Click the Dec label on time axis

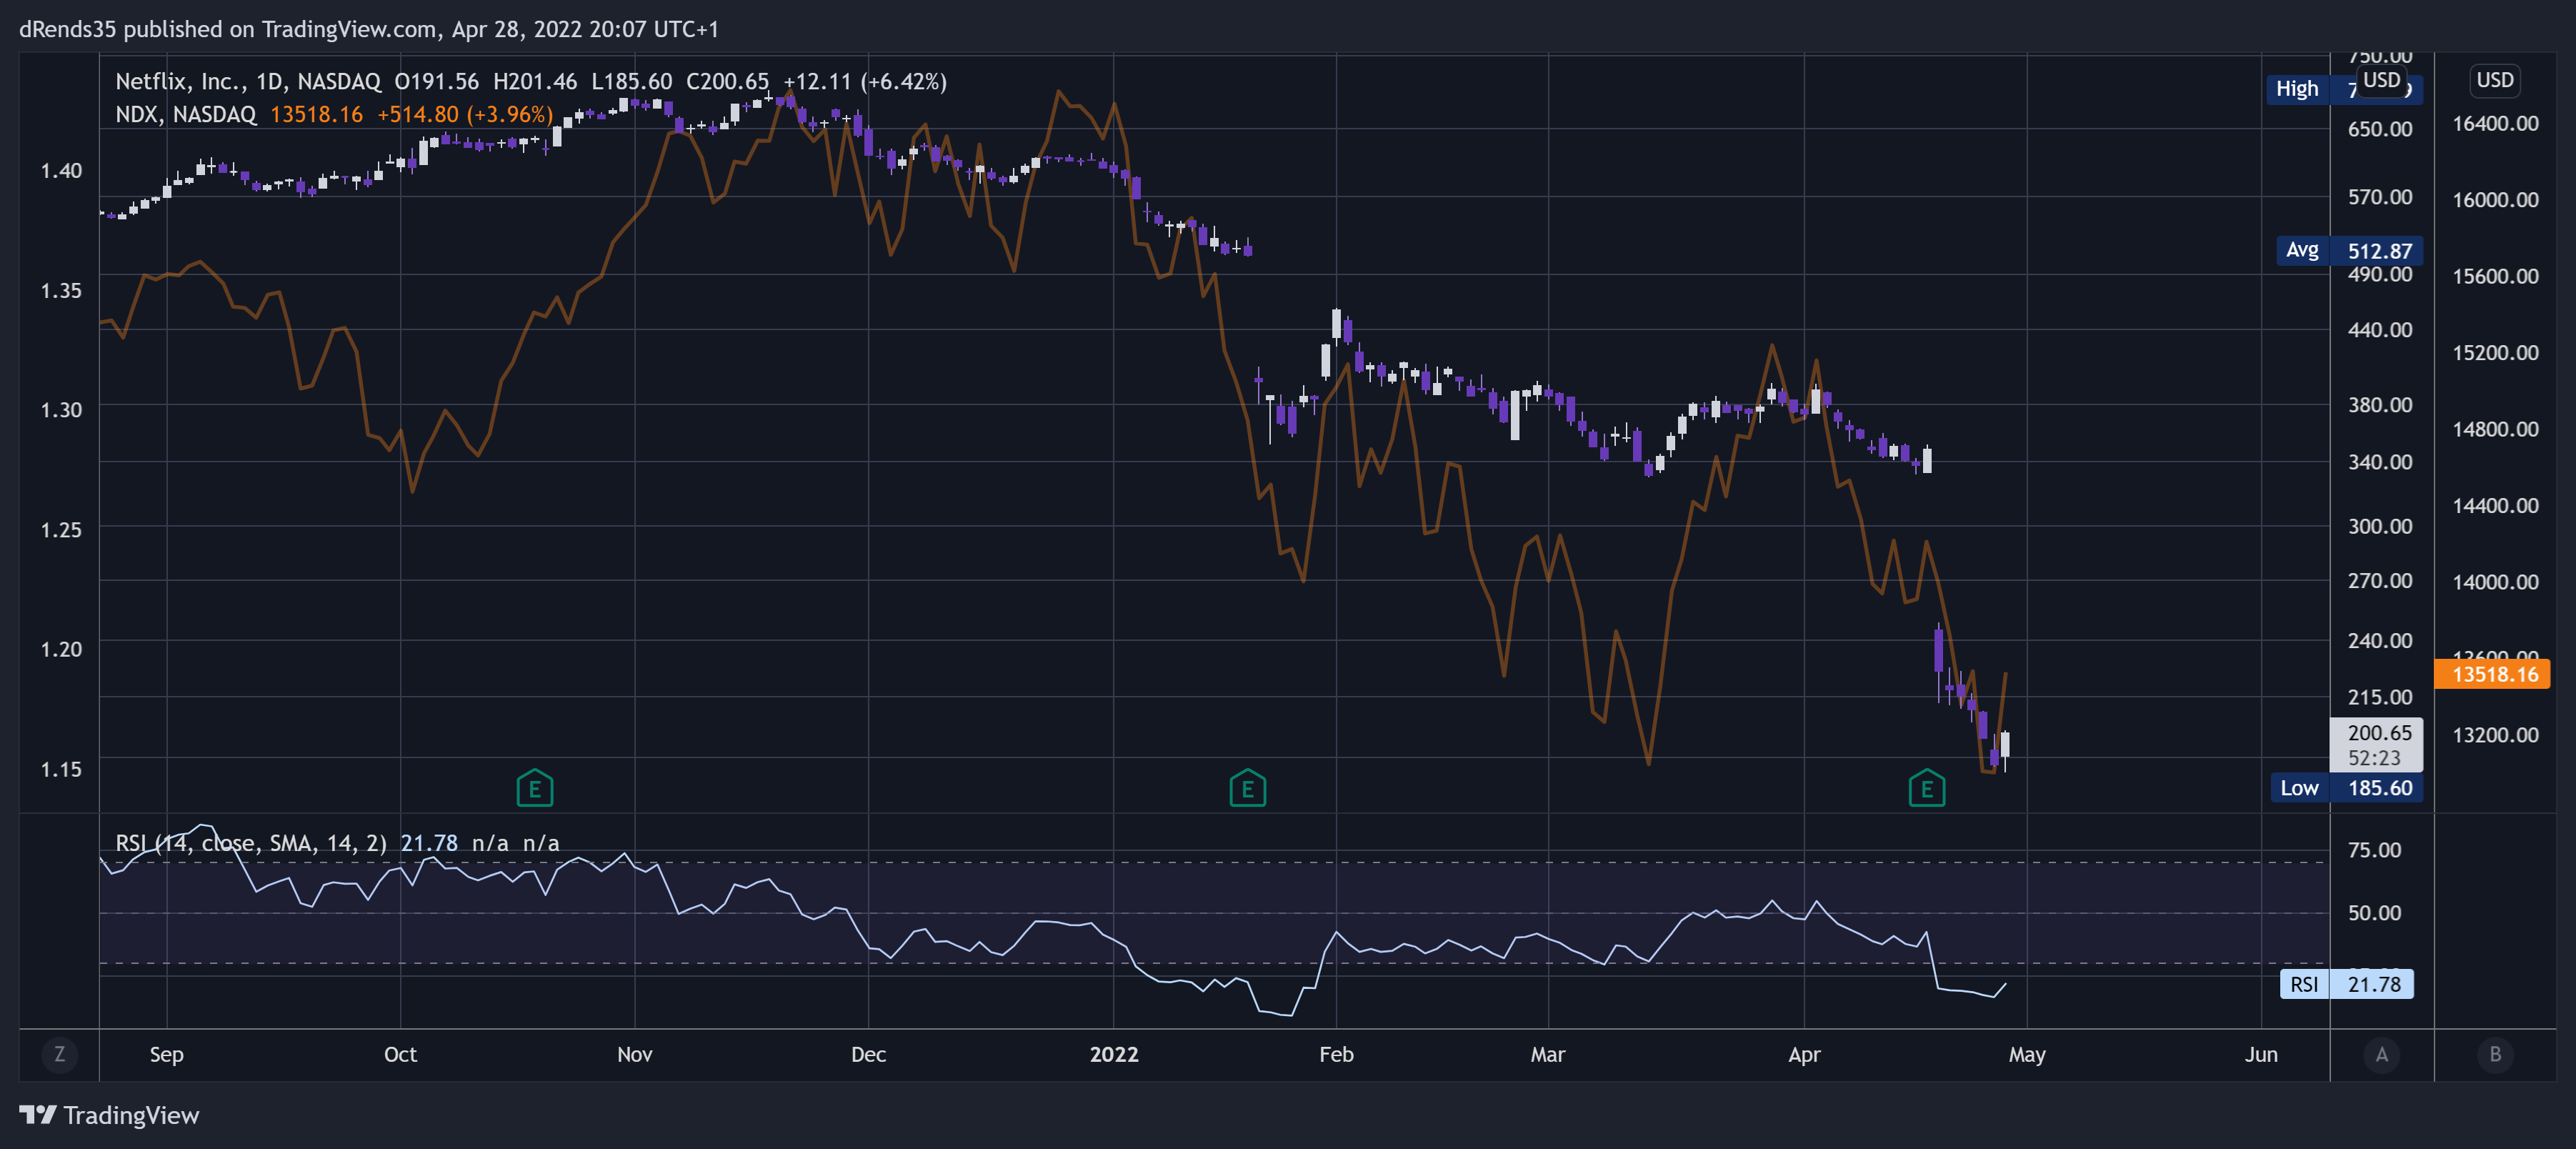click(868, 1054)
